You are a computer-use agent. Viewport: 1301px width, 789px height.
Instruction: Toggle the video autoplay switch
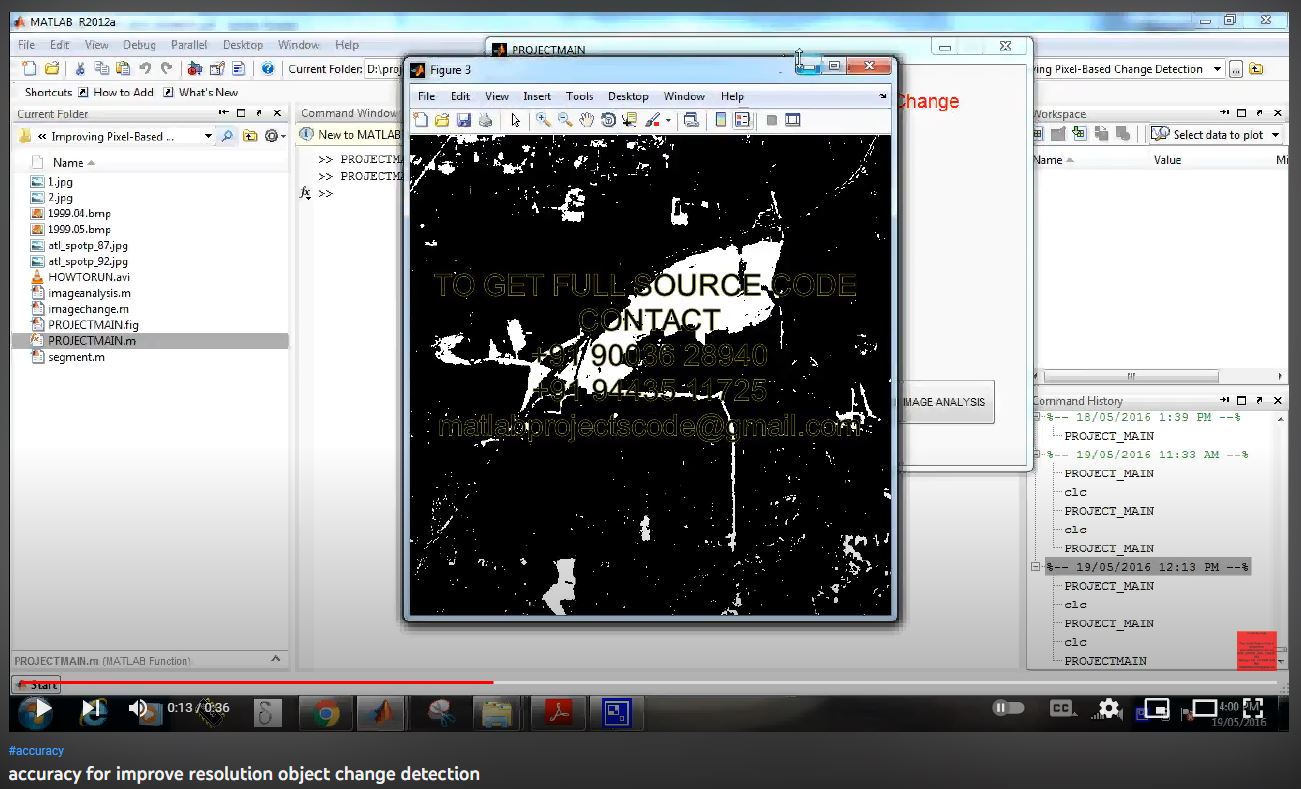click(1009, 708)
